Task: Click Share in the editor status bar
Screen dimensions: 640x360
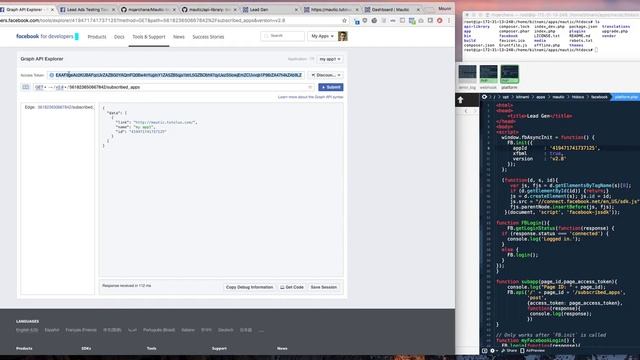Action: 509,351
